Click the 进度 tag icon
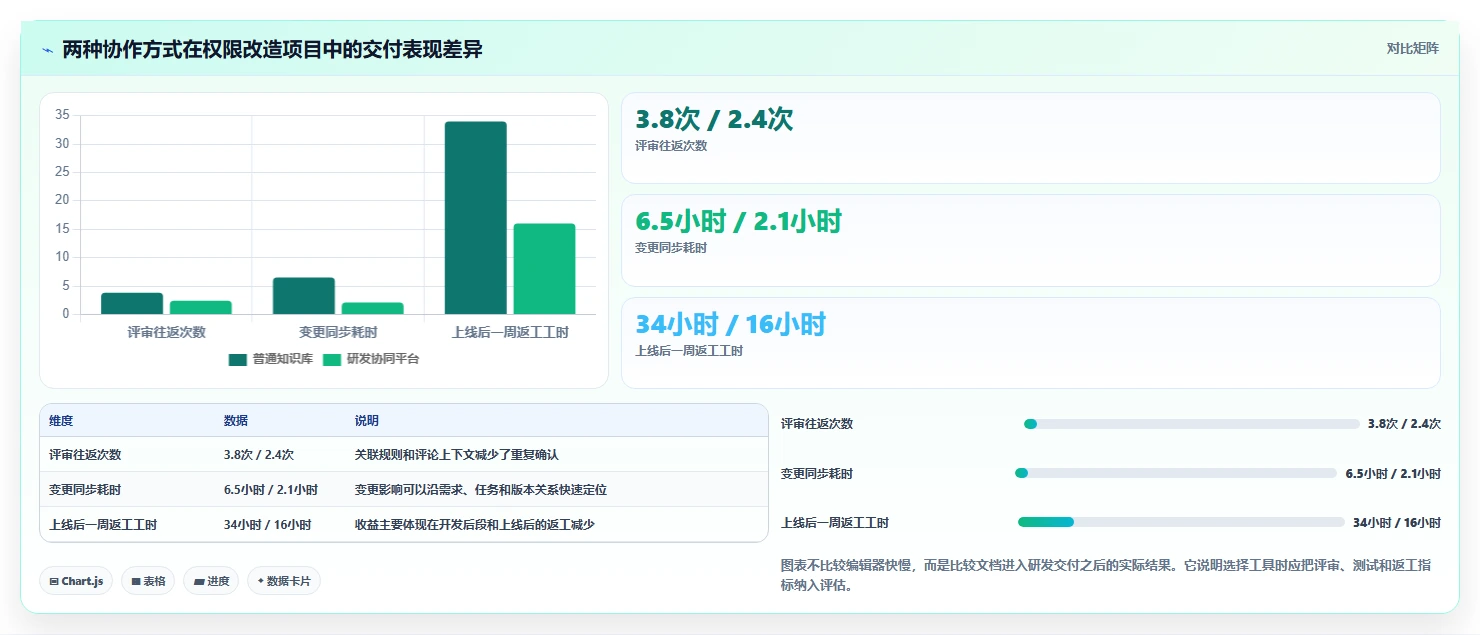 198,581
